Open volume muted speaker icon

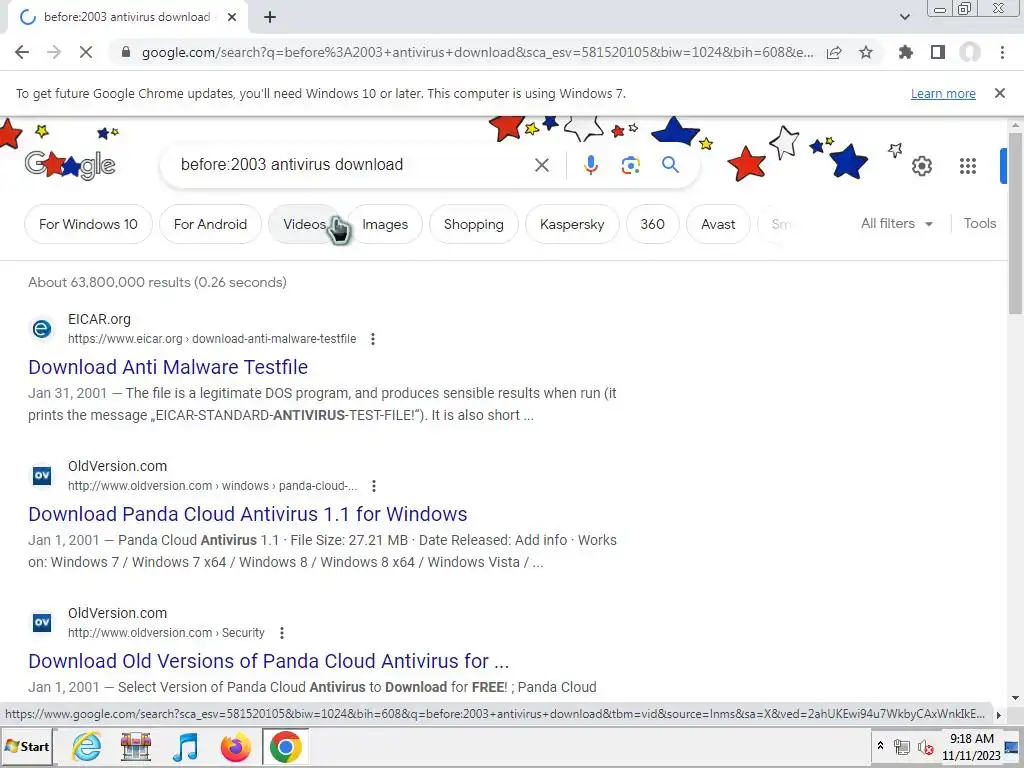925,746
